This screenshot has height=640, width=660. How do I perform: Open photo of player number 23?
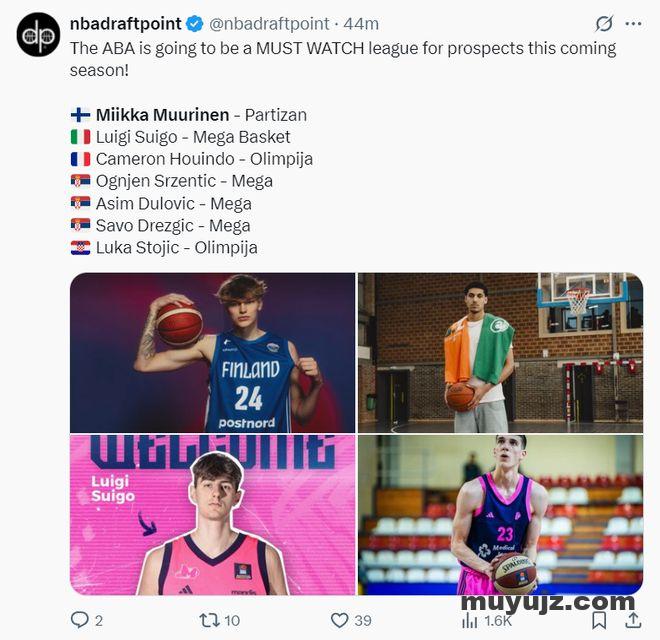coord(500,515)
